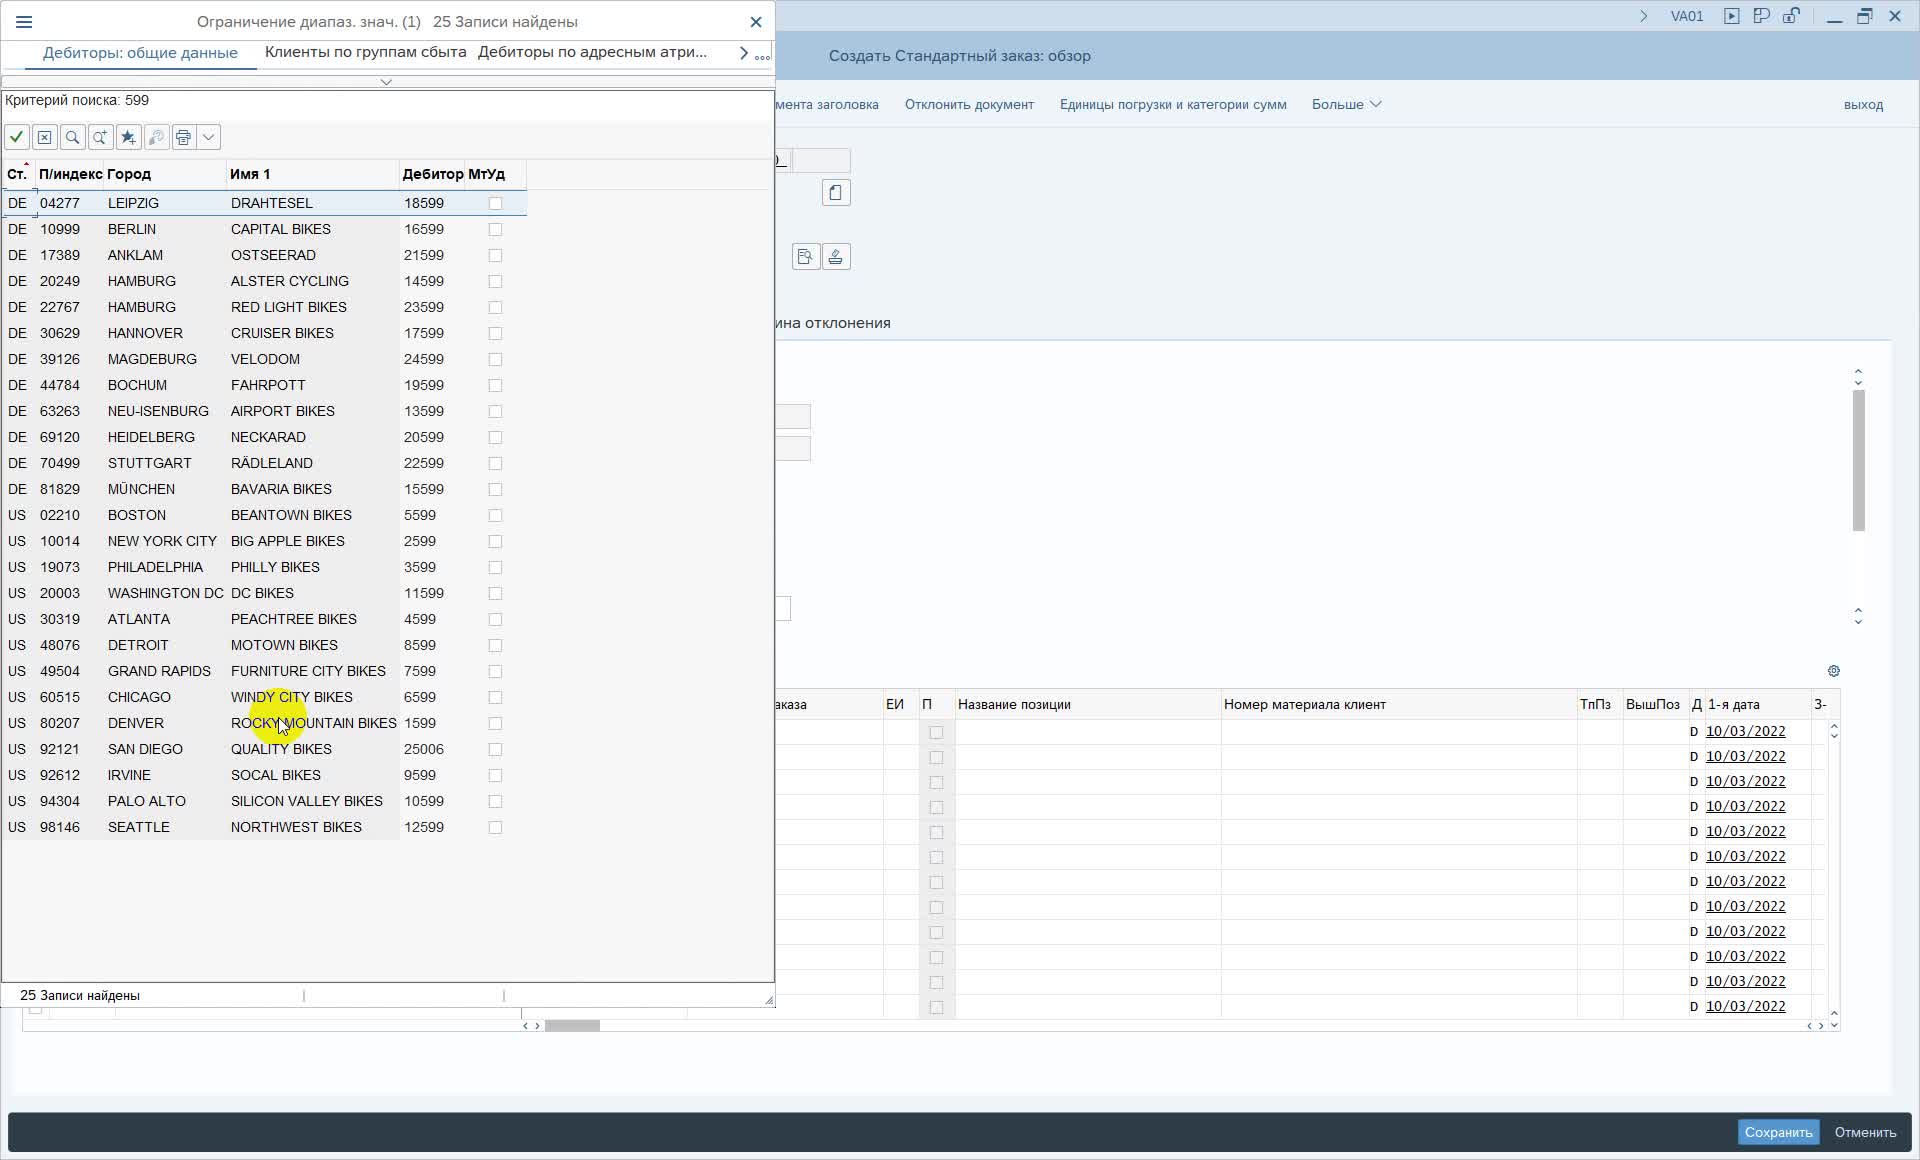The image size is (1920, 1160).
Task: Click the cancel (boxed X) toolbar icon
Action: (45, 137)
